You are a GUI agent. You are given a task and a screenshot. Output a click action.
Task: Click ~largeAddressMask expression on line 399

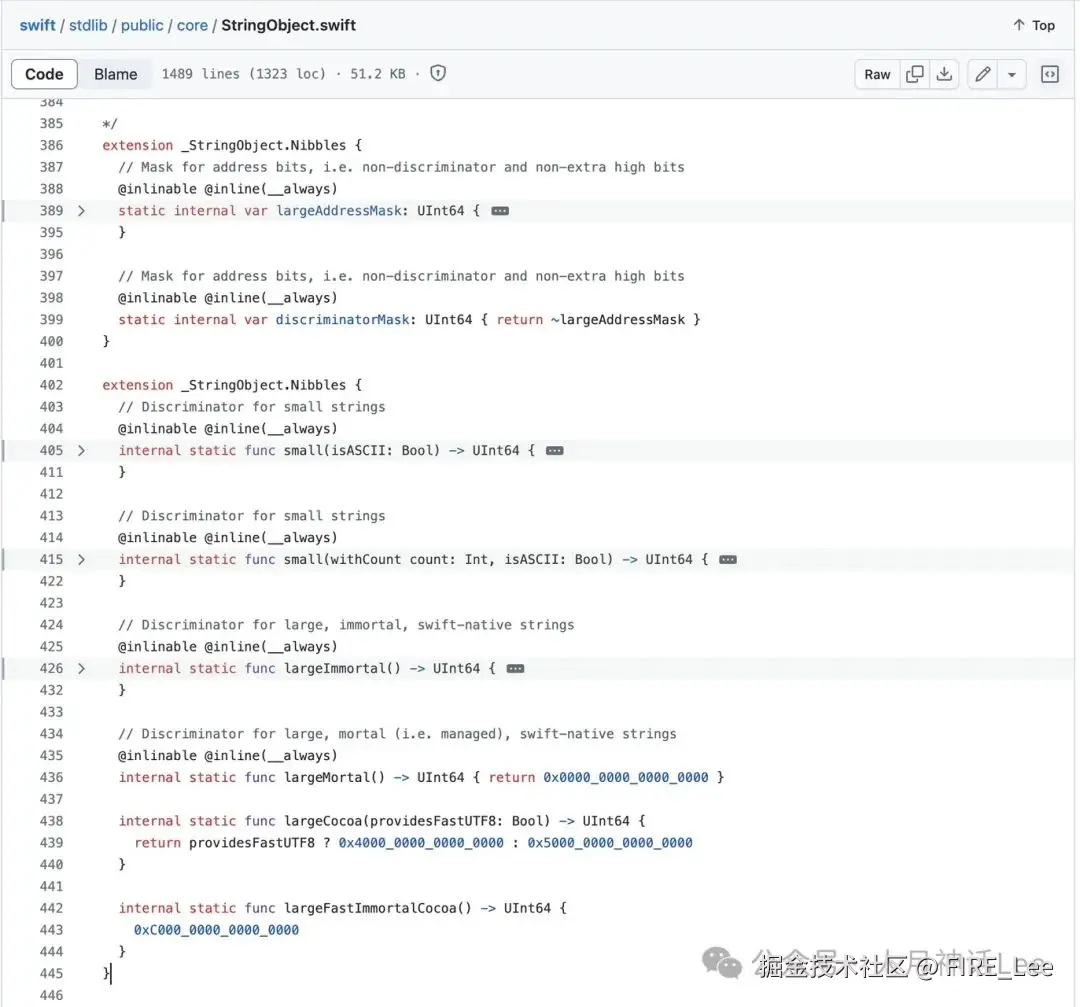[x=618, y=320]
